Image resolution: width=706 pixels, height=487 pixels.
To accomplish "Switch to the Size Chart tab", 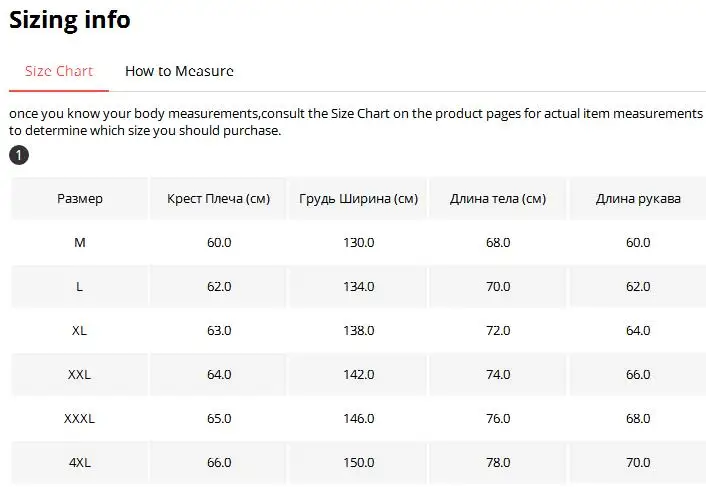I will (59, 71).
